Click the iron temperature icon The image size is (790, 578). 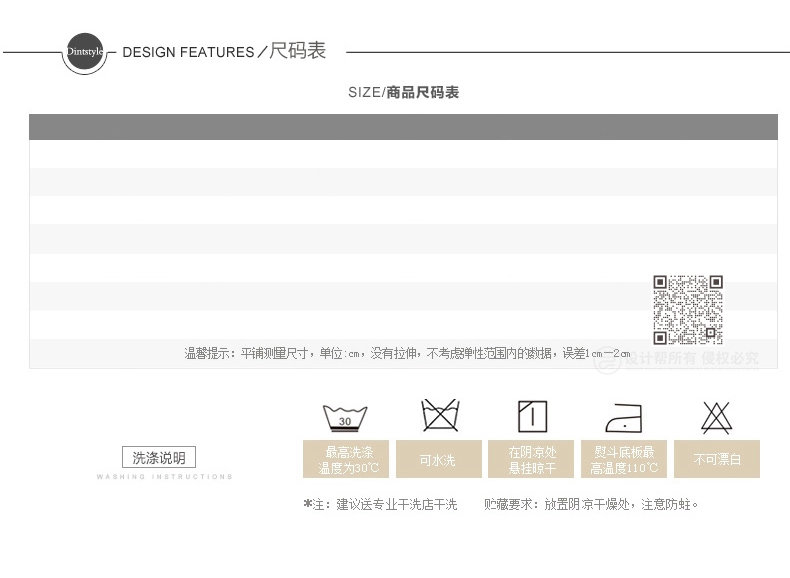(x=623, y=415)
